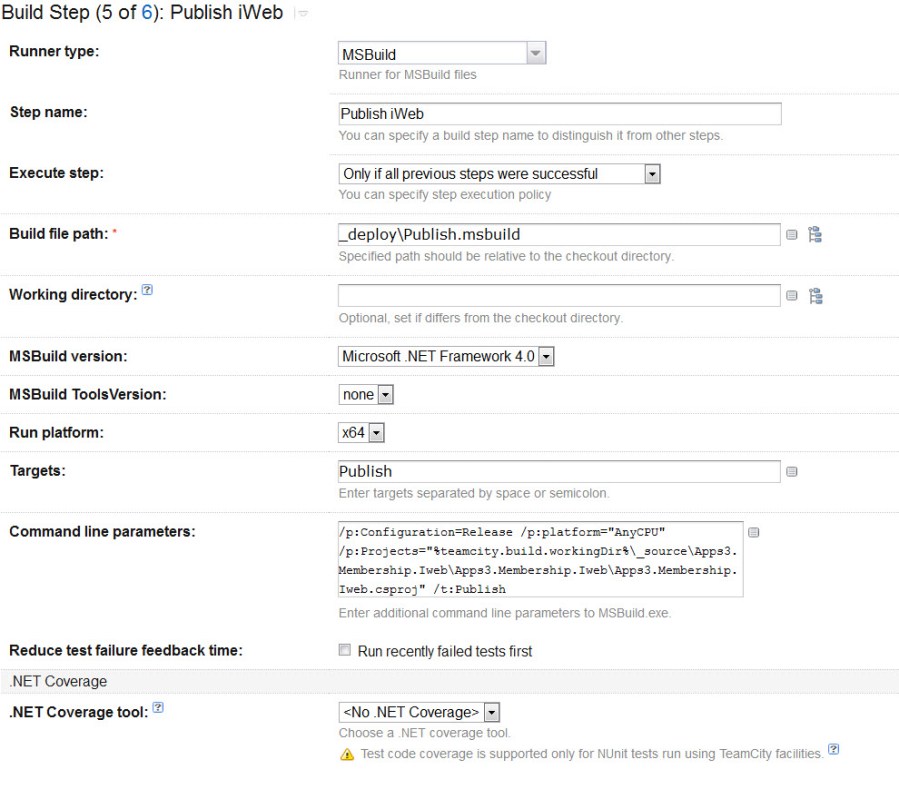
Task: Open help link after NUnit coverage warning
Action: pos(834,750)
